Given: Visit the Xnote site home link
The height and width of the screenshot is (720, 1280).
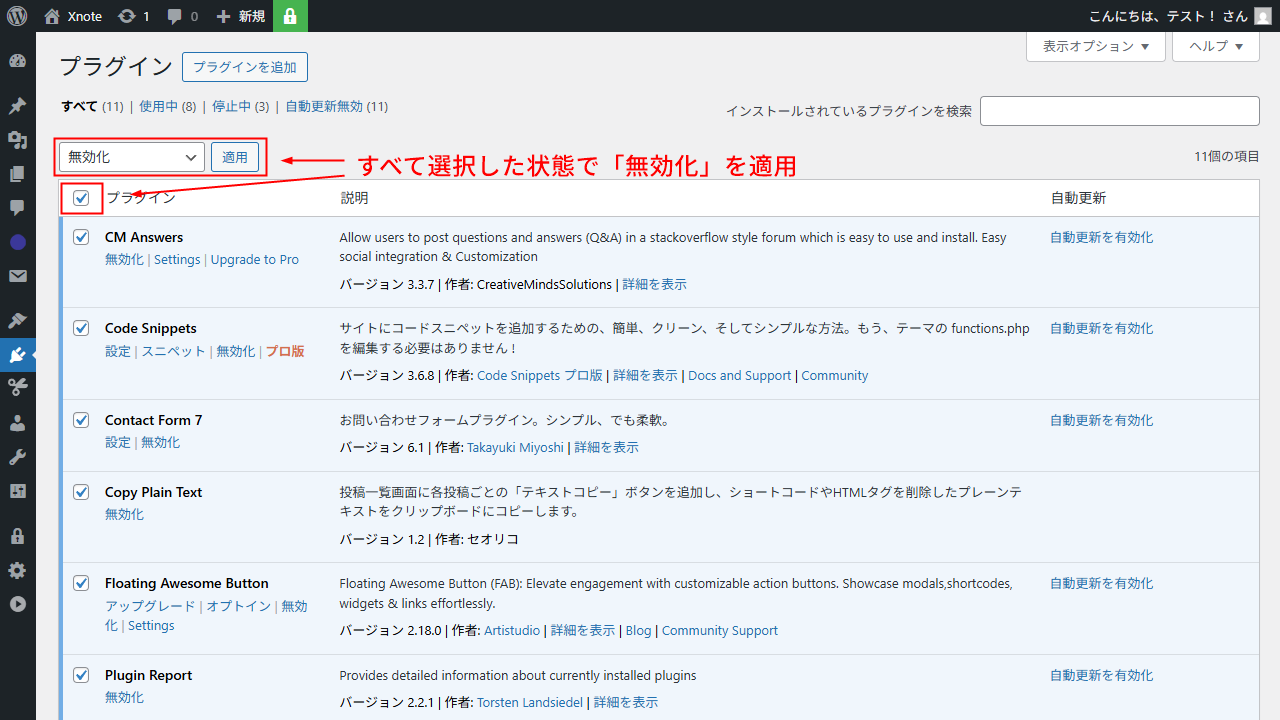Looking at the screenshot, I should [x=73, y=16].
